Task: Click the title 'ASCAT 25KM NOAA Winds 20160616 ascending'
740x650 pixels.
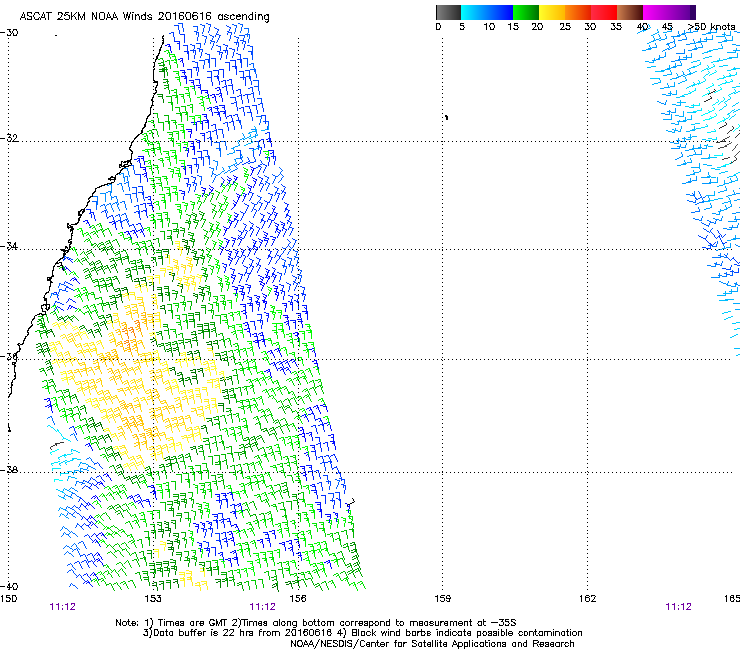Action: coord(144,17)
